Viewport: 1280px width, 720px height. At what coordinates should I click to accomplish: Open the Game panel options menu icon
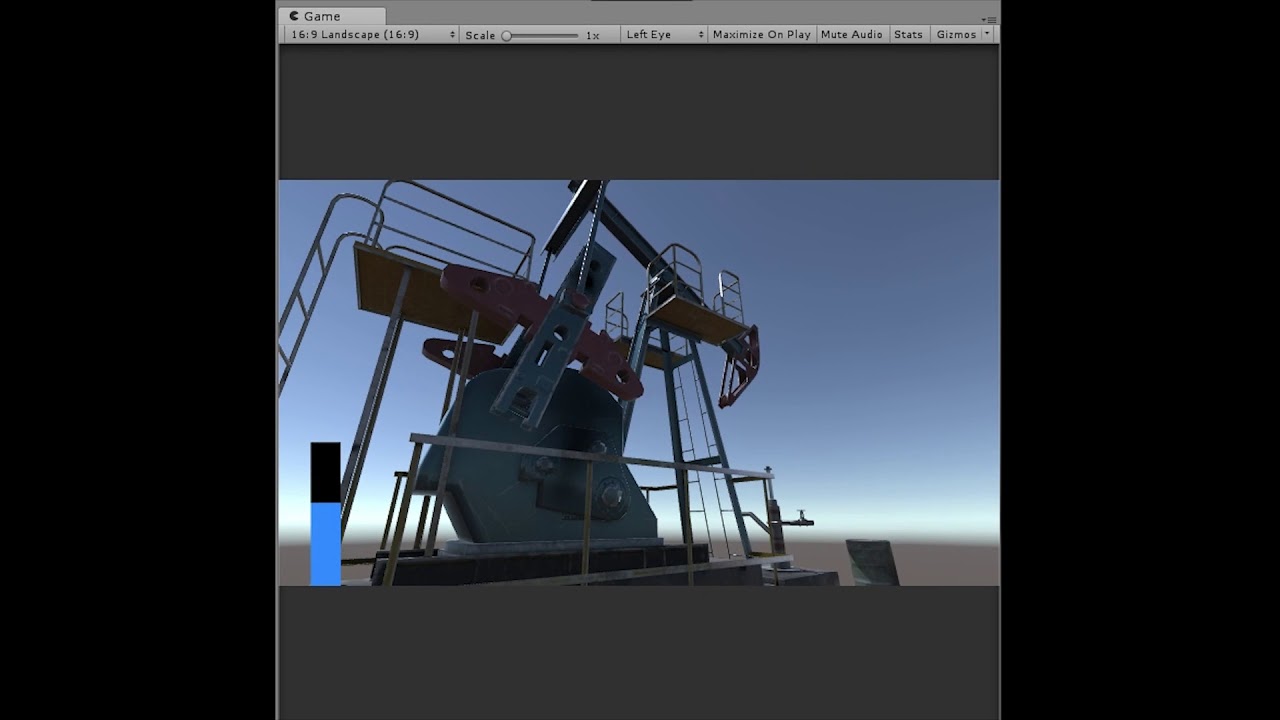[988, 19]
